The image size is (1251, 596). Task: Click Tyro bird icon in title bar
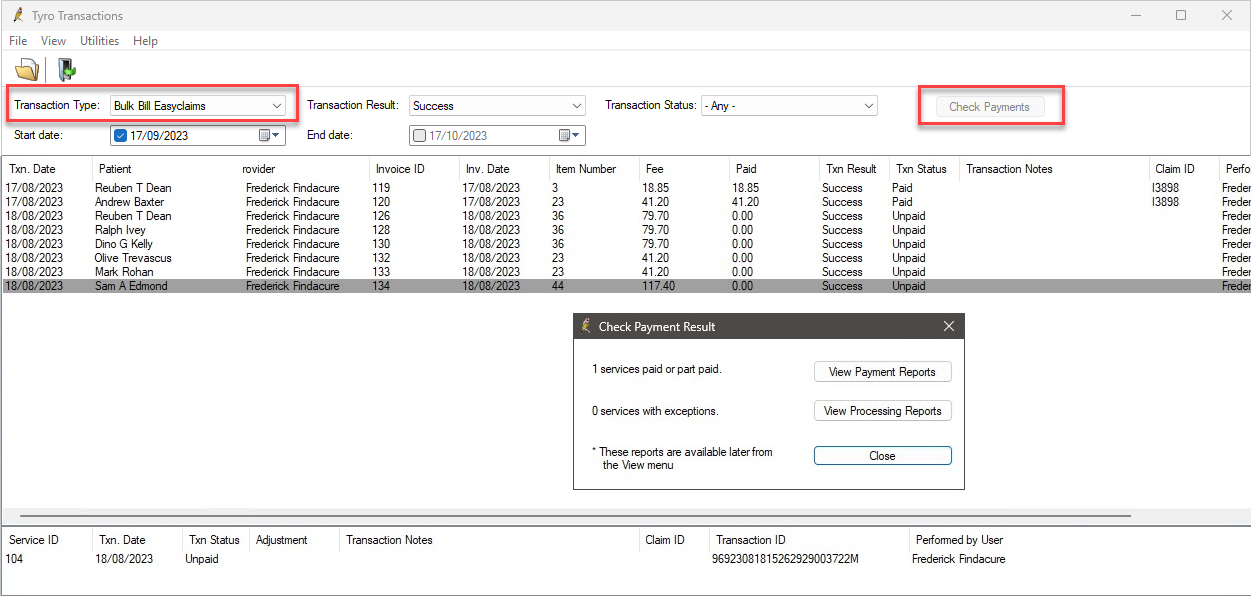(x=18, y=15)
